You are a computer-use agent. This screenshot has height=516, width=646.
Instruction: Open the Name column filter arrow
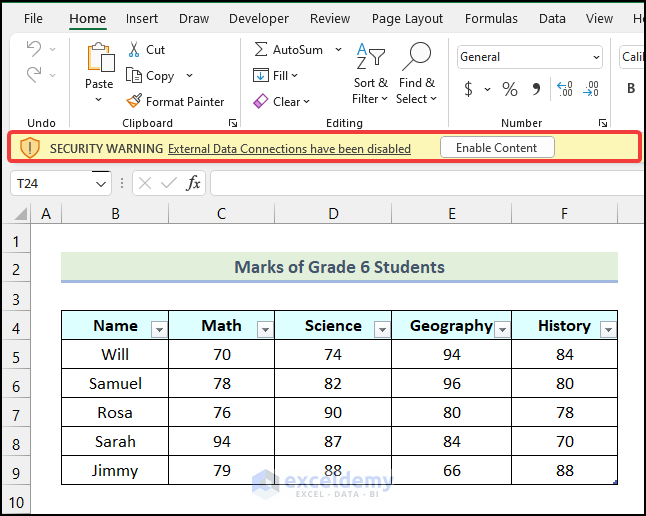(158, 329)
